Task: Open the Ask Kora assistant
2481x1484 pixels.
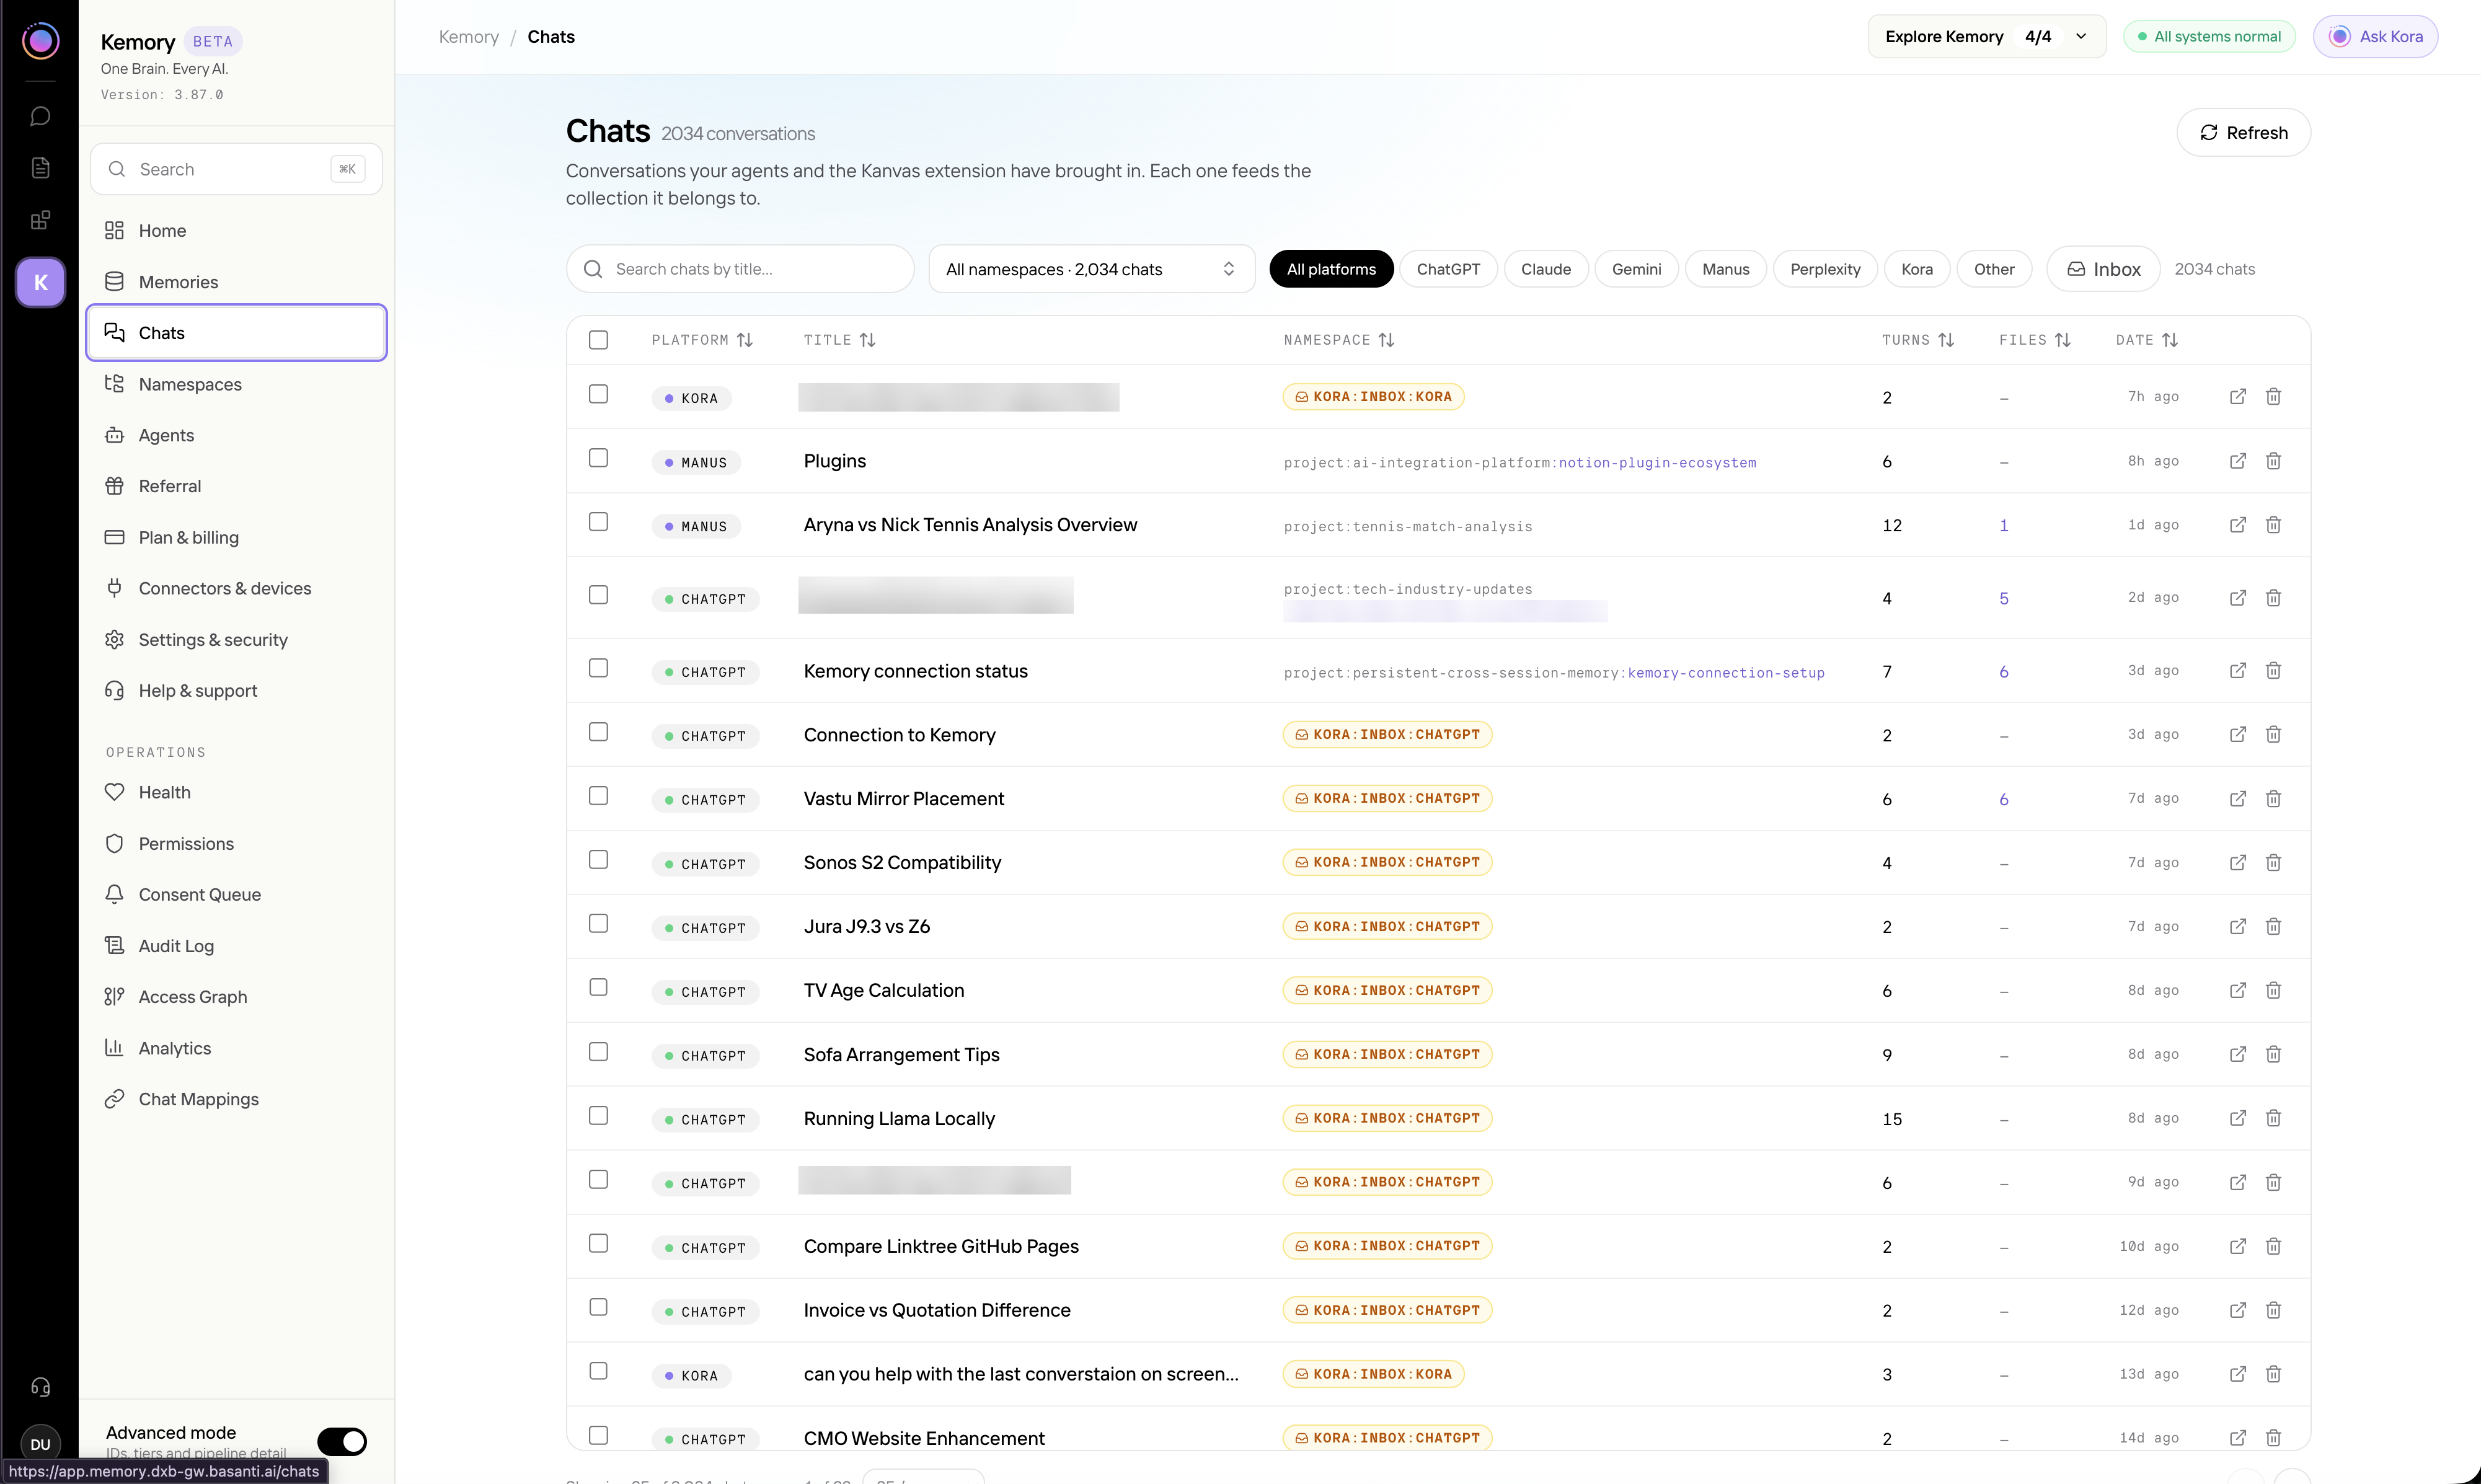Action: click(2375, 37)
